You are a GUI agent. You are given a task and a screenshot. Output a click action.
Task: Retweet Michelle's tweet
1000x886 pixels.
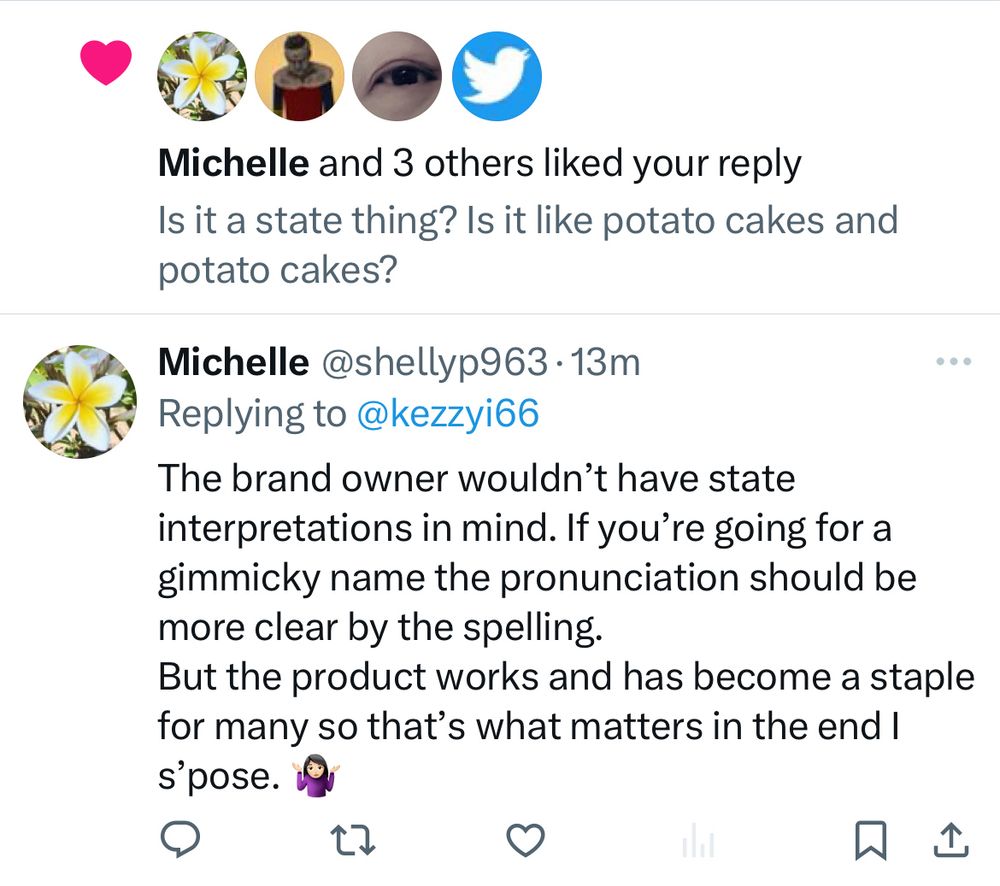pos(354,841)
